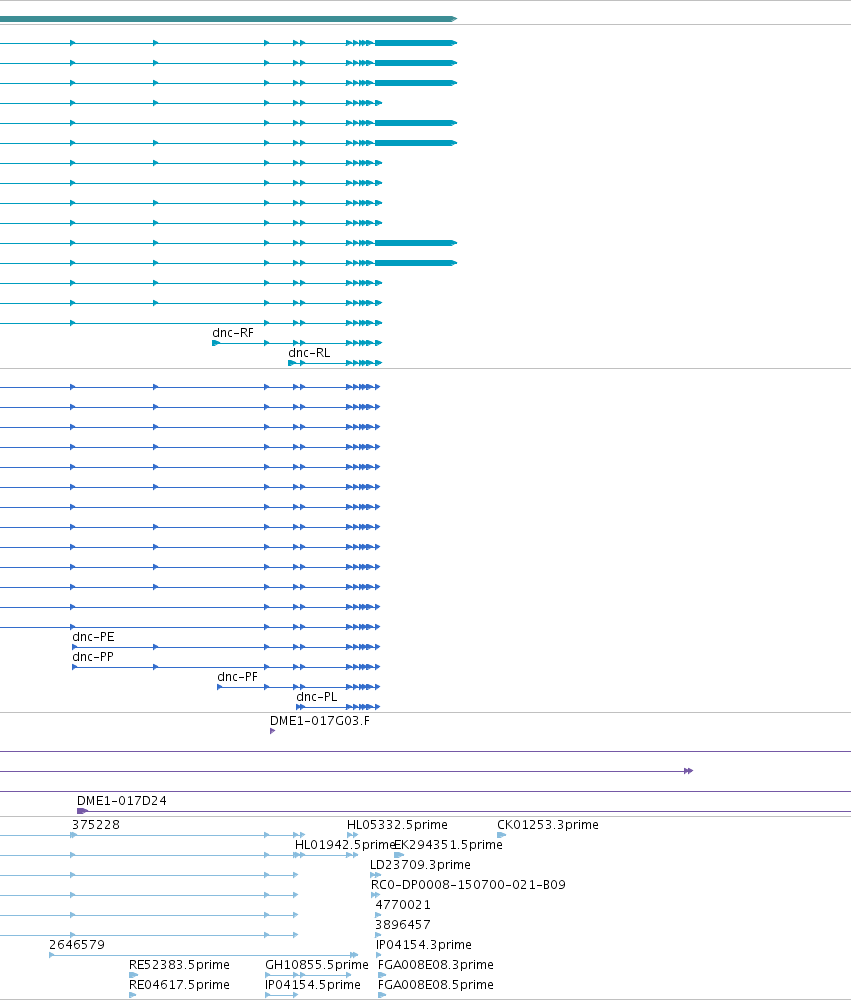851x1000 pixels.
Task: Select LD23709.3prime EST label
Action: click(420, 865)
